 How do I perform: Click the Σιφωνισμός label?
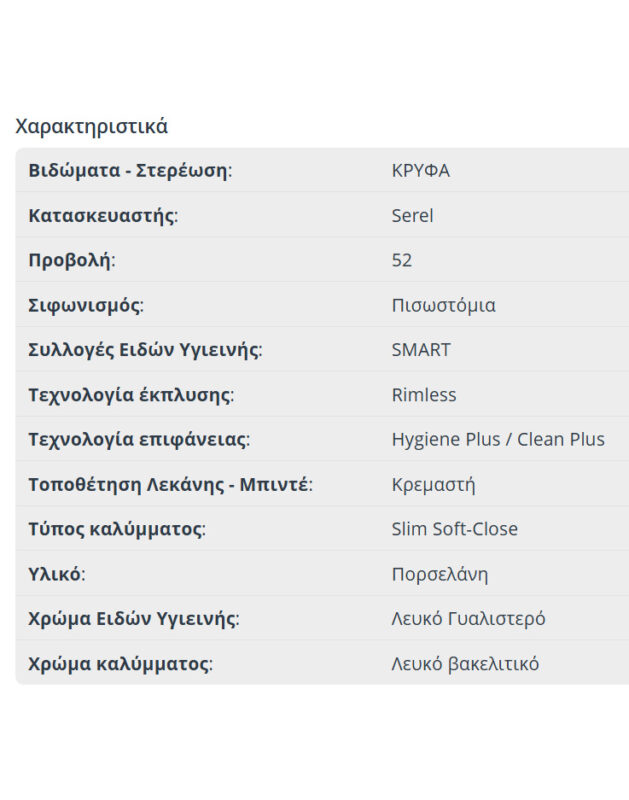[87, 305]
